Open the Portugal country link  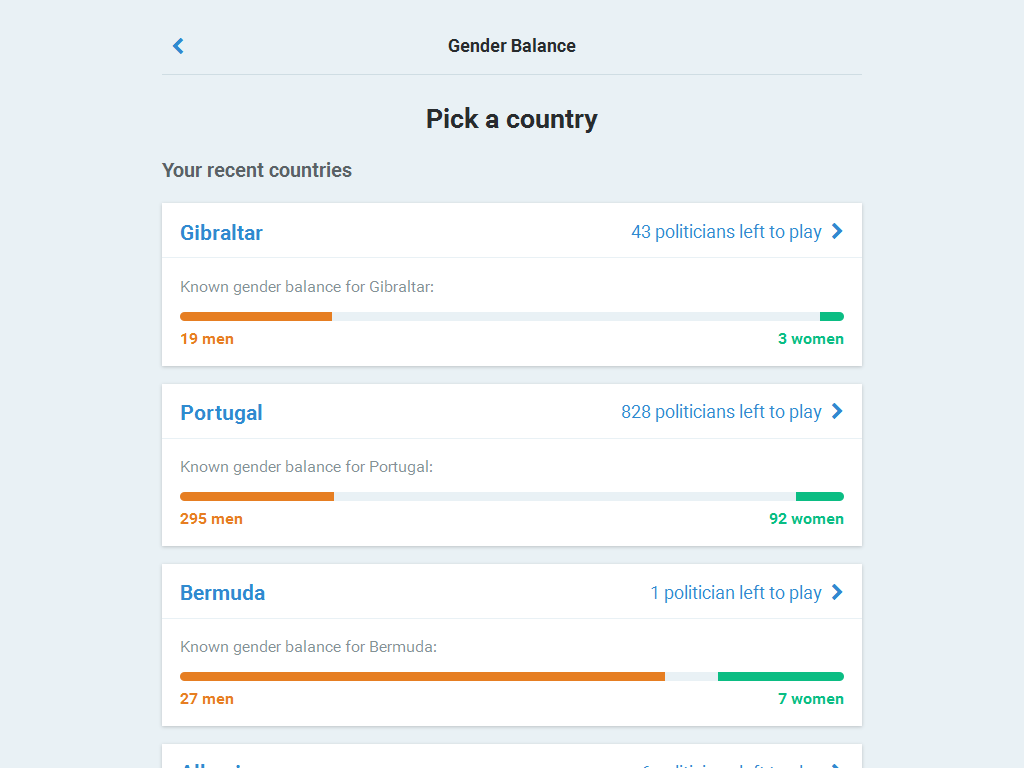221,413
